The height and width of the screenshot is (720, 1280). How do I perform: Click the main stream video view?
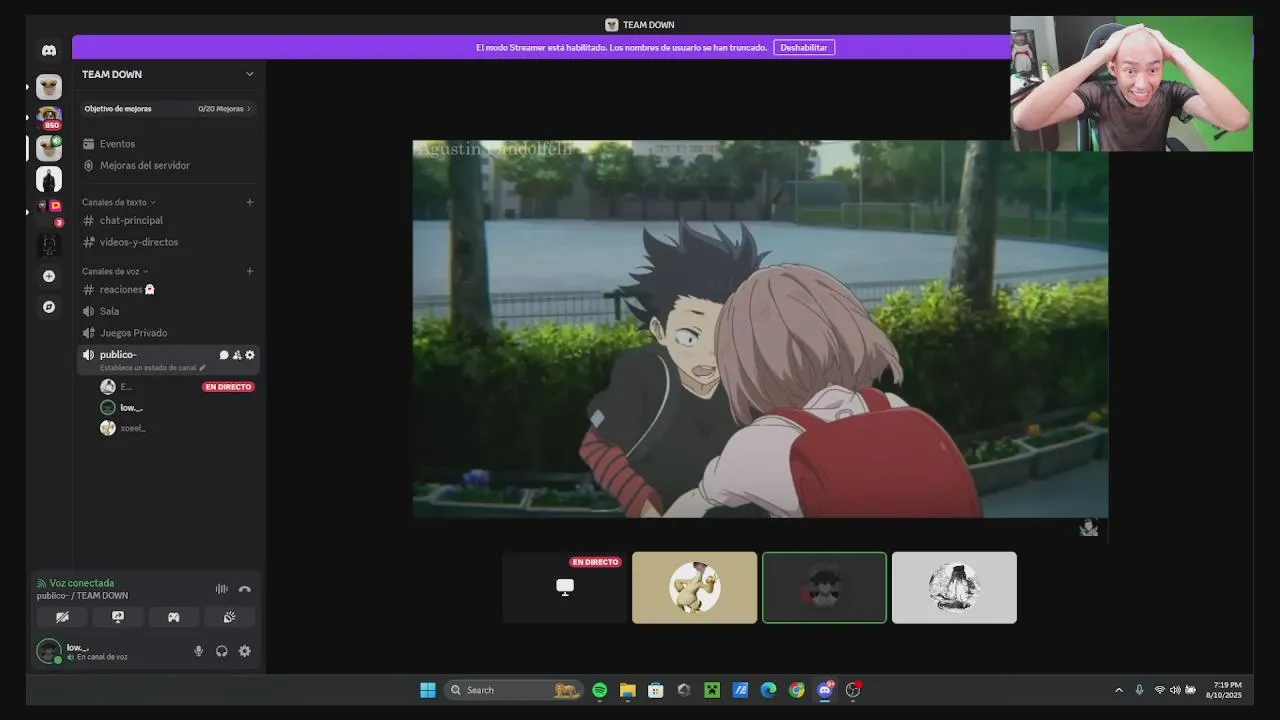760,329
